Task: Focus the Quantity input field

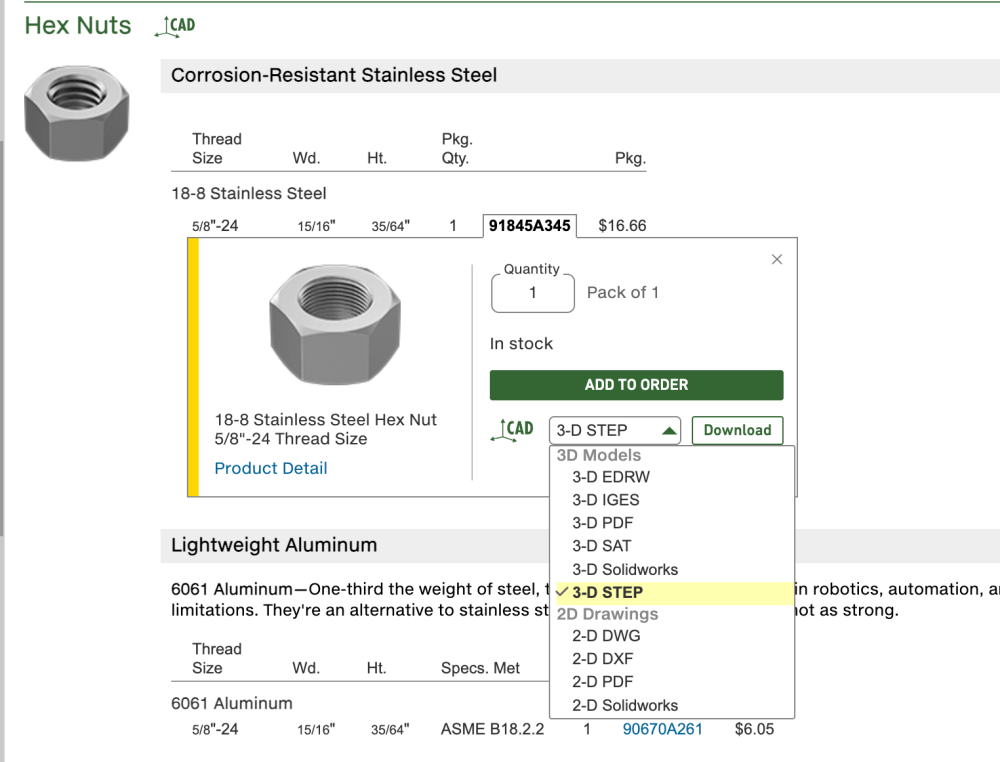Action: pos(533,293)
